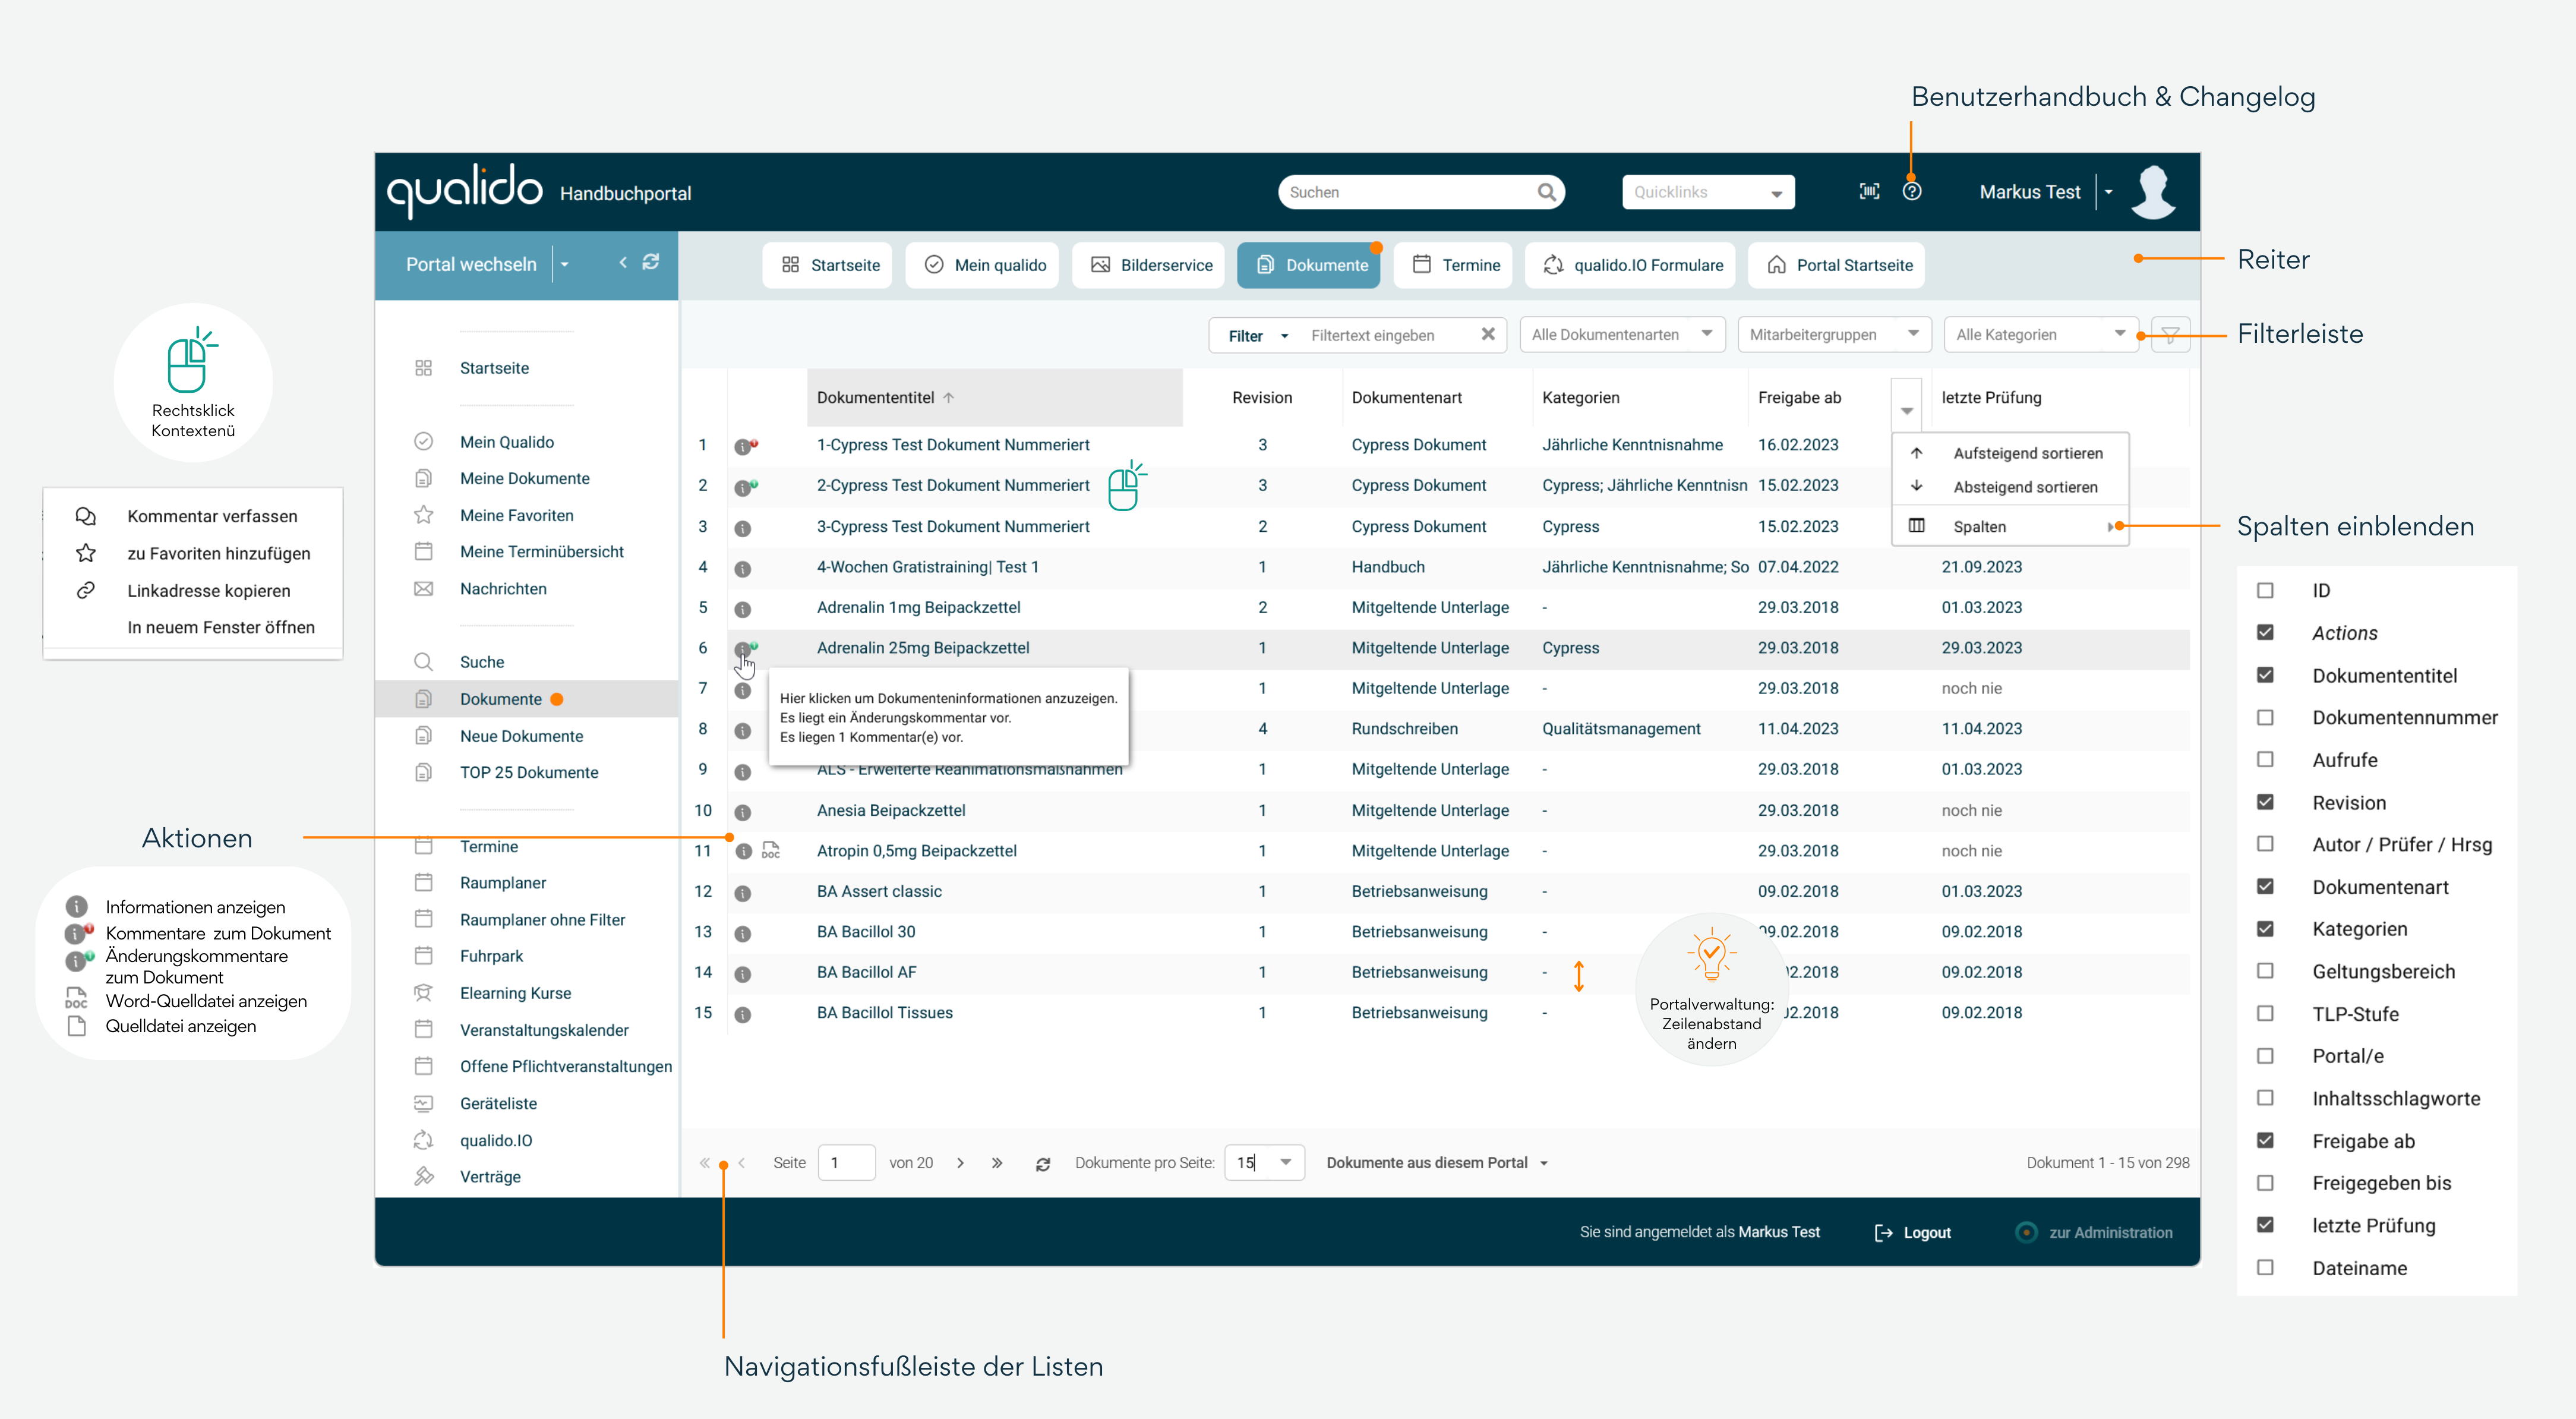Switch to the qualido.IO Formulare tab

(x=1631, y=265)
